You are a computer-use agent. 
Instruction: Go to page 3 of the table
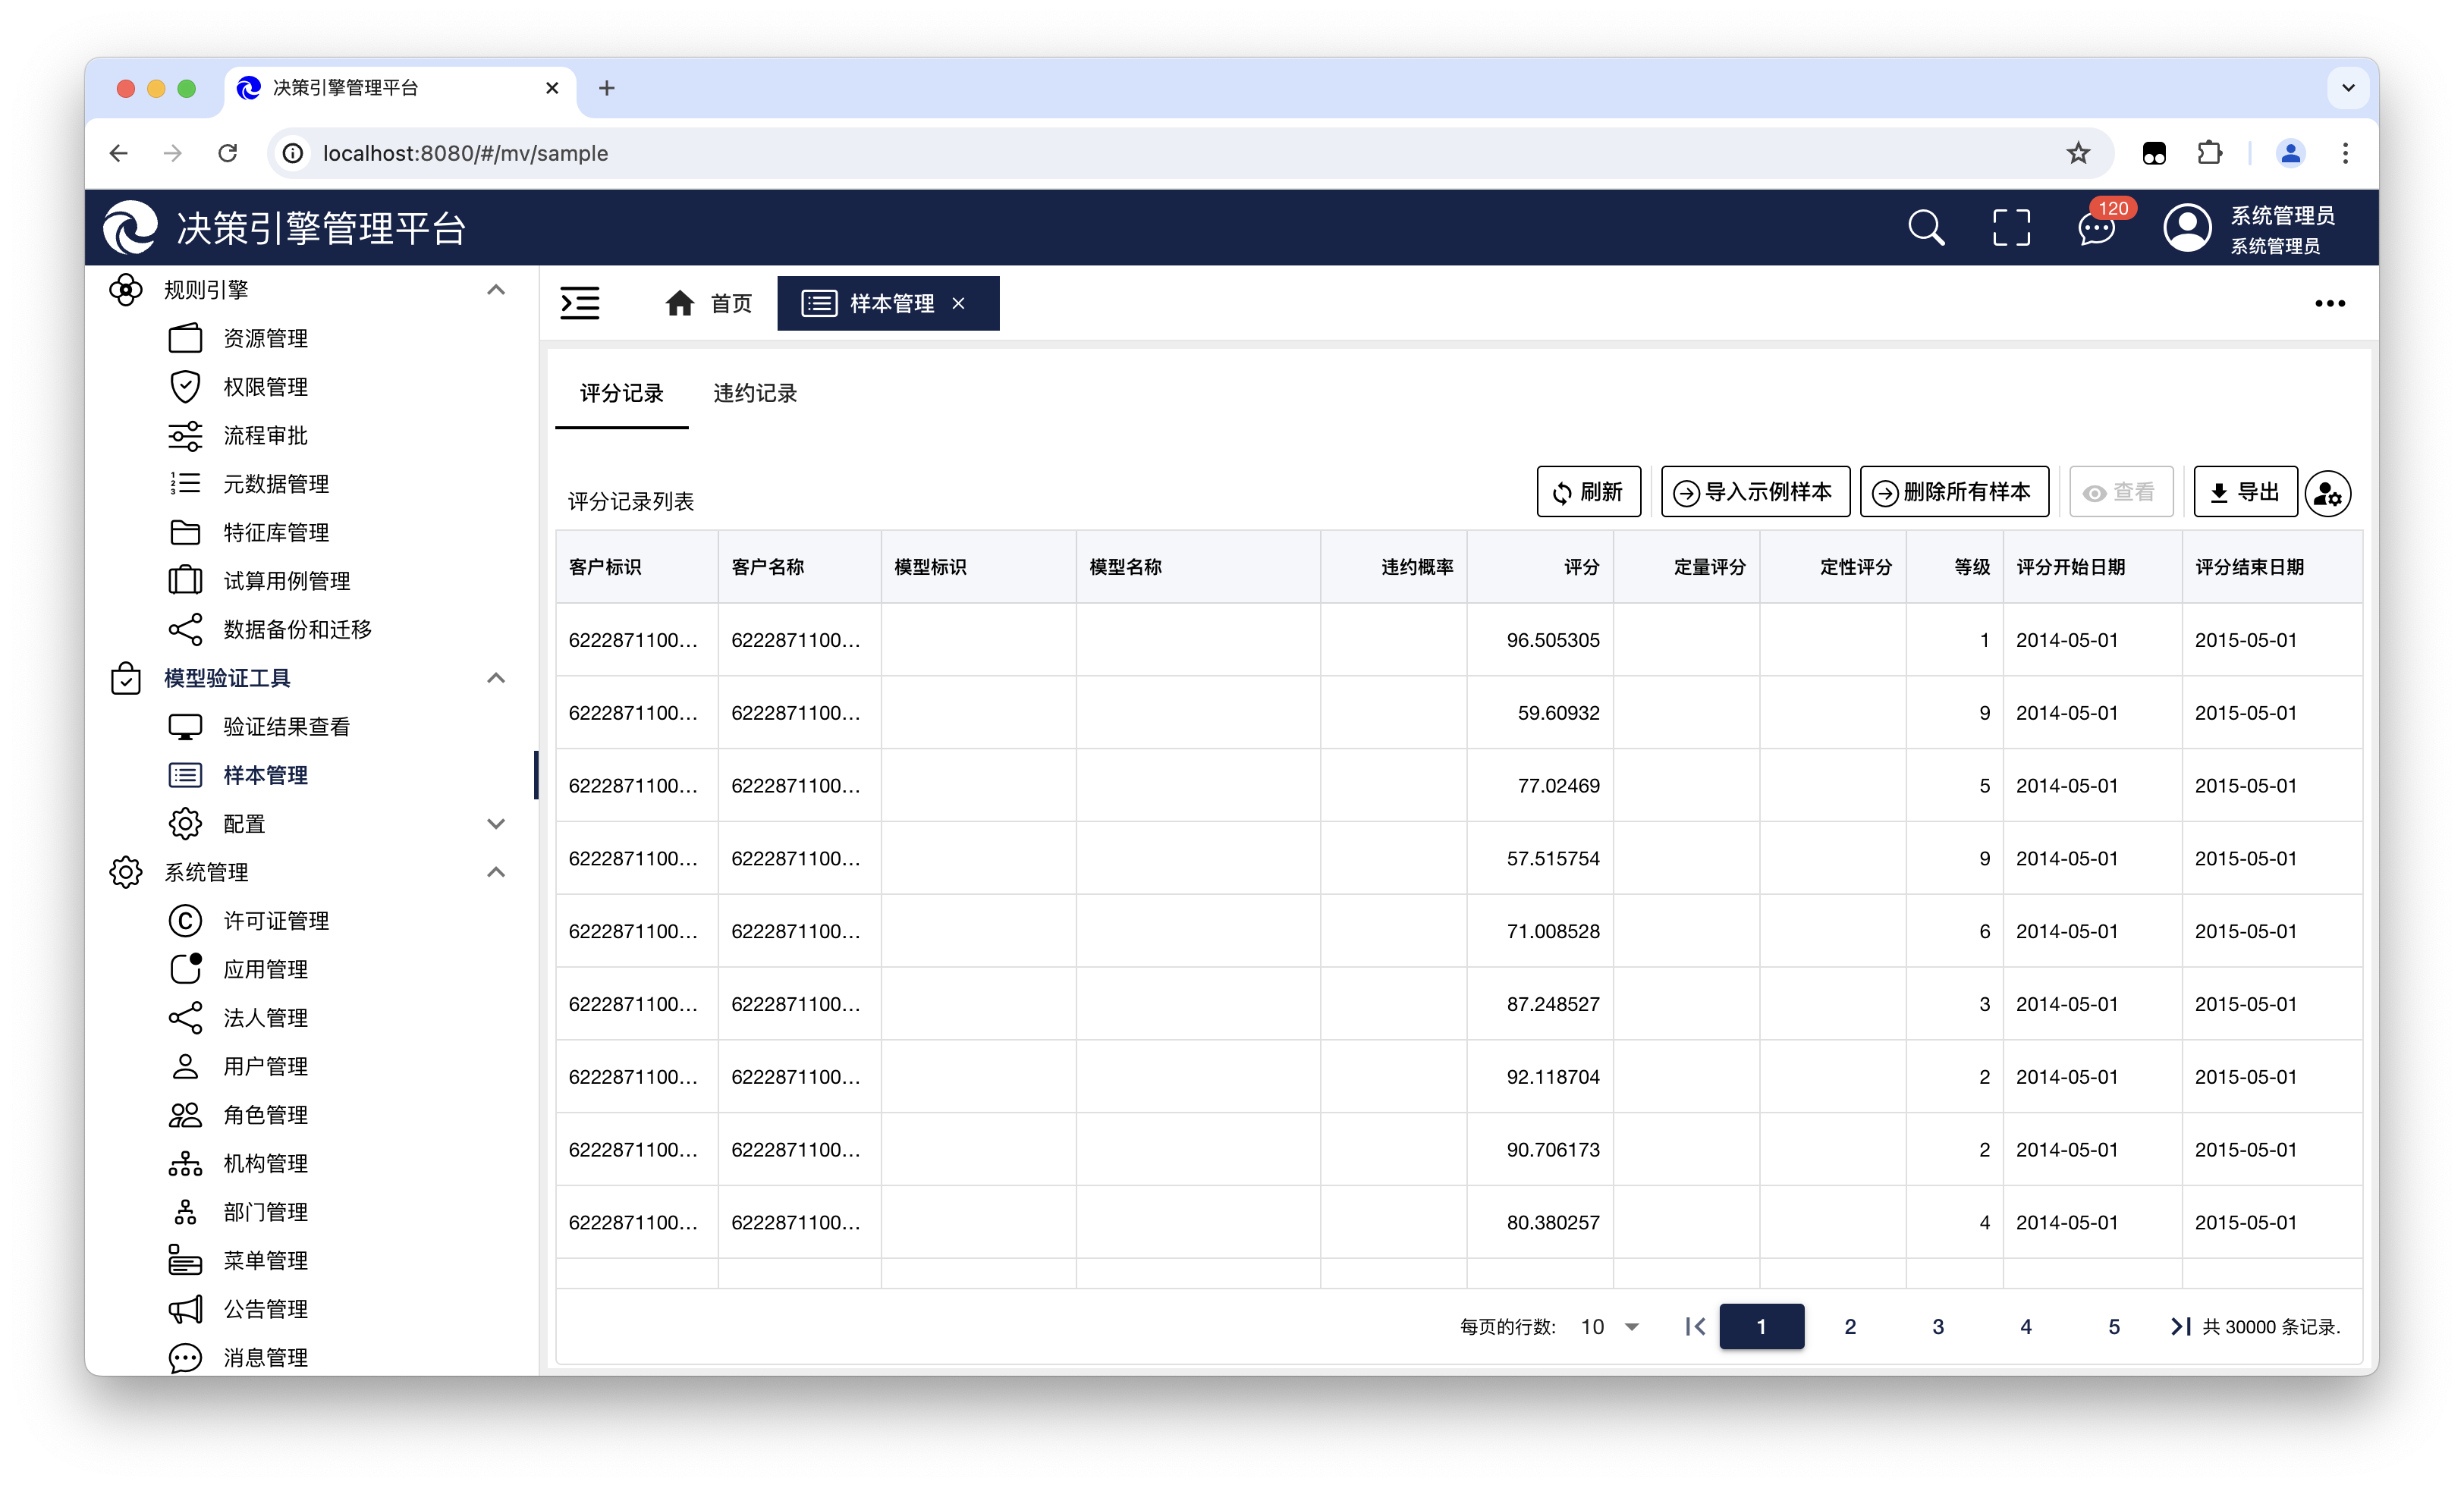(x=1937, y=1326)
